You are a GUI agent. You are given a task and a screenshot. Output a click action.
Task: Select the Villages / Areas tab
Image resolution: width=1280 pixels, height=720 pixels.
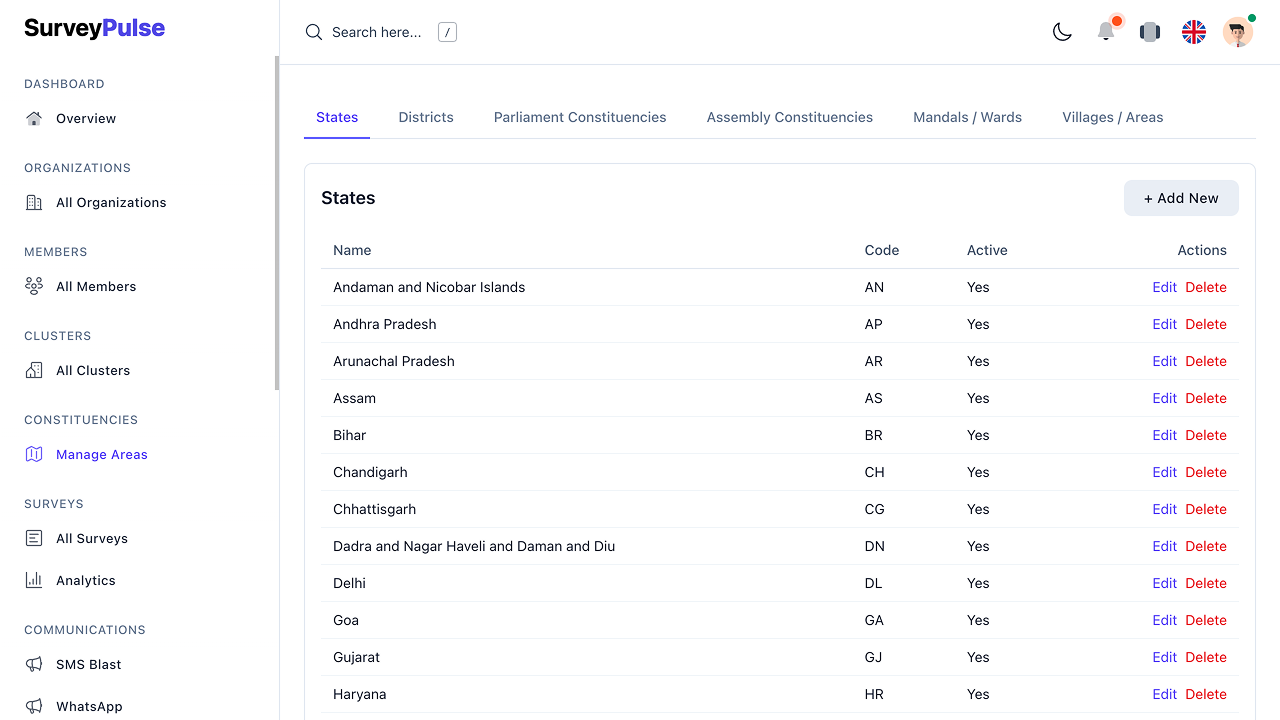tap(1112, 117)
